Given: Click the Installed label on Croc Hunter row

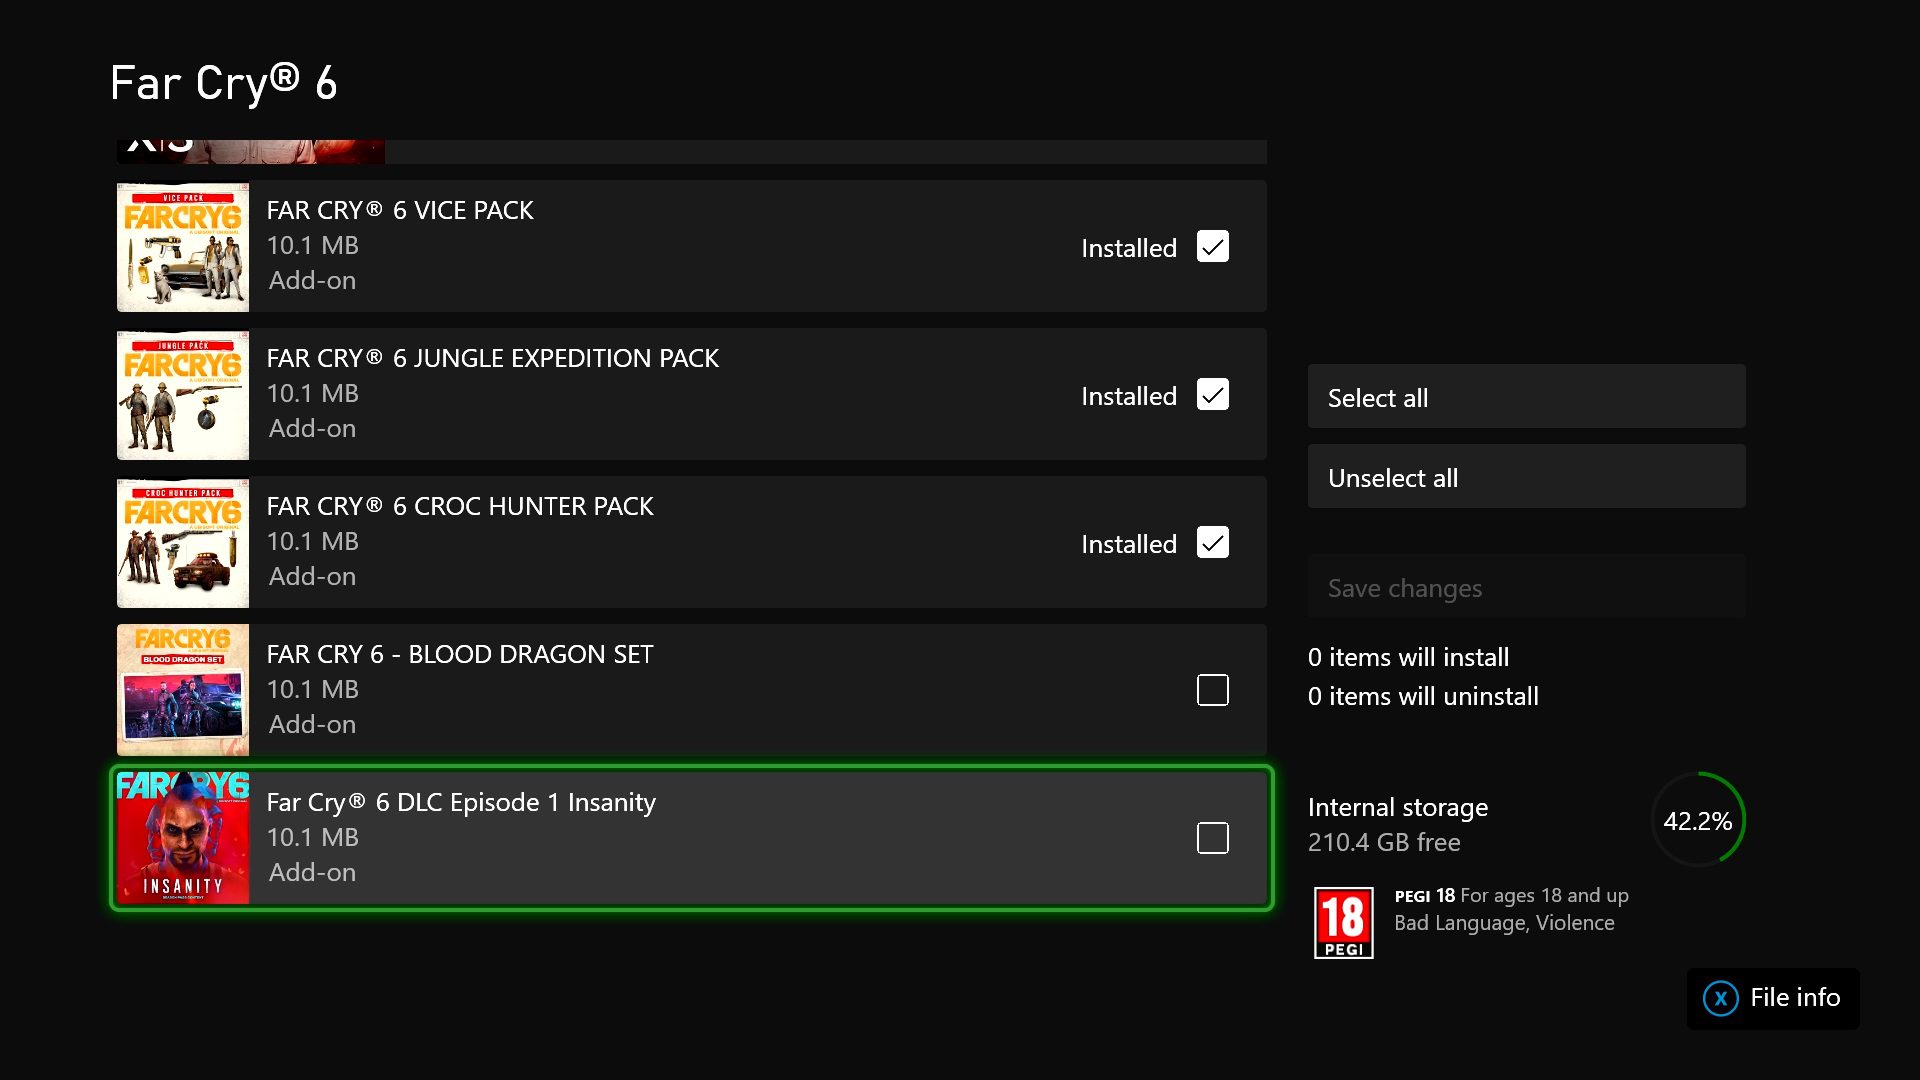Looking at the screenshot, I should (1128, 544).
